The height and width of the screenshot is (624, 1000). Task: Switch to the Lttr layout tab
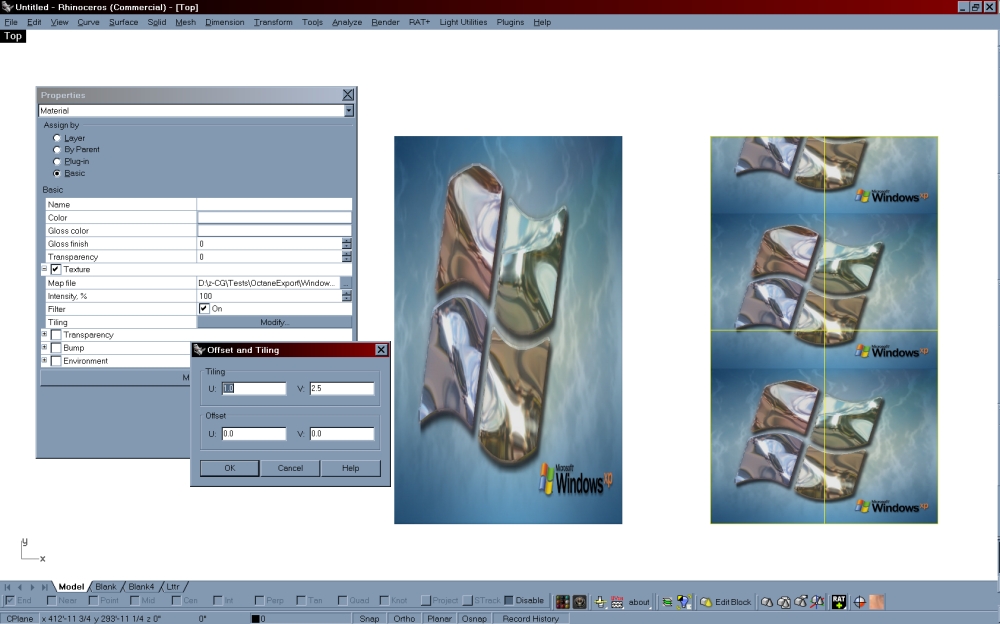173,587
